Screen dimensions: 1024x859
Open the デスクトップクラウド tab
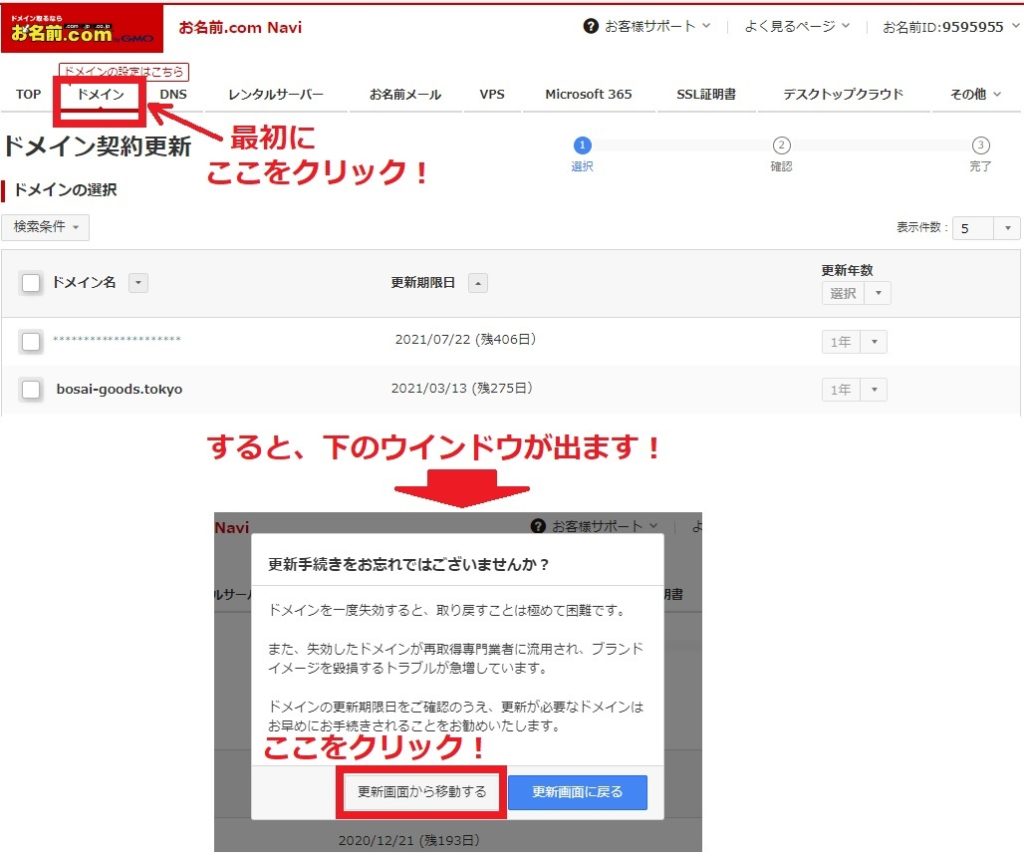pos(843,94)
